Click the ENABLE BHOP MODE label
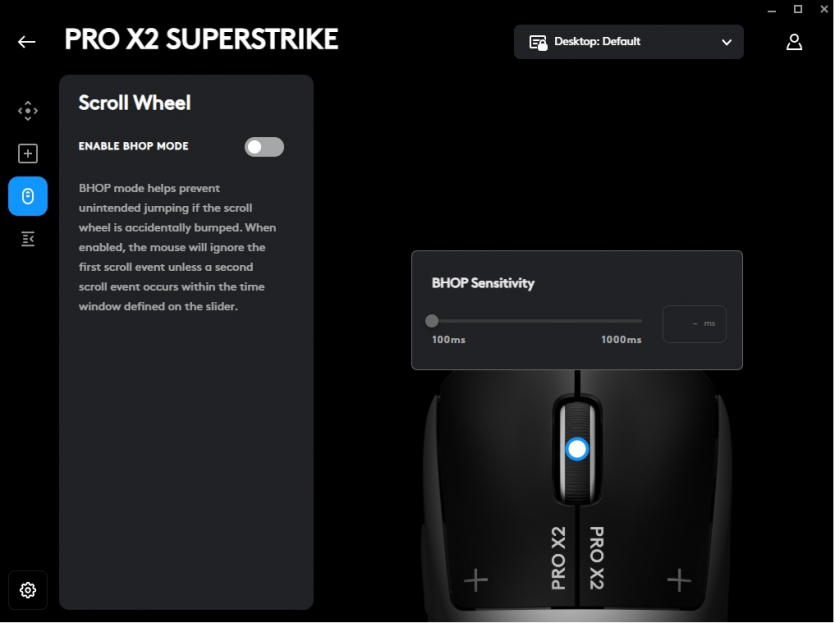Viewport: 835px width, 623px height. 134,147
